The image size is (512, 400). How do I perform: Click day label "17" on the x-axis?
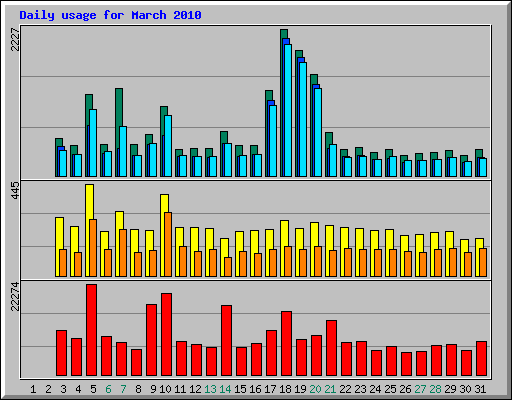[x=270, y=389]
